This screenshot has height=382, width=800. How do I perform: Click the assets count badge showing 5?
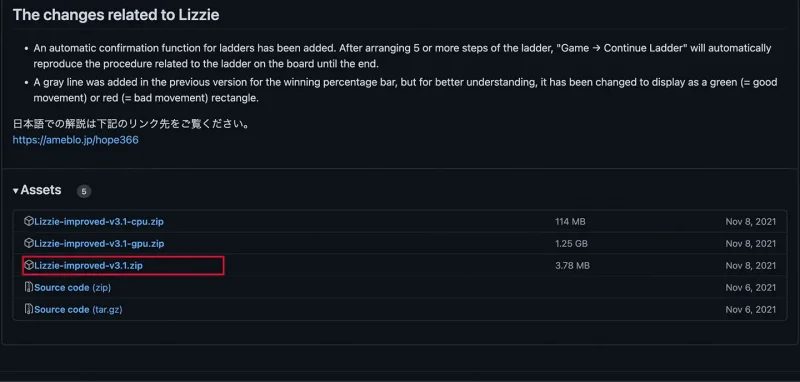point(84,191)
